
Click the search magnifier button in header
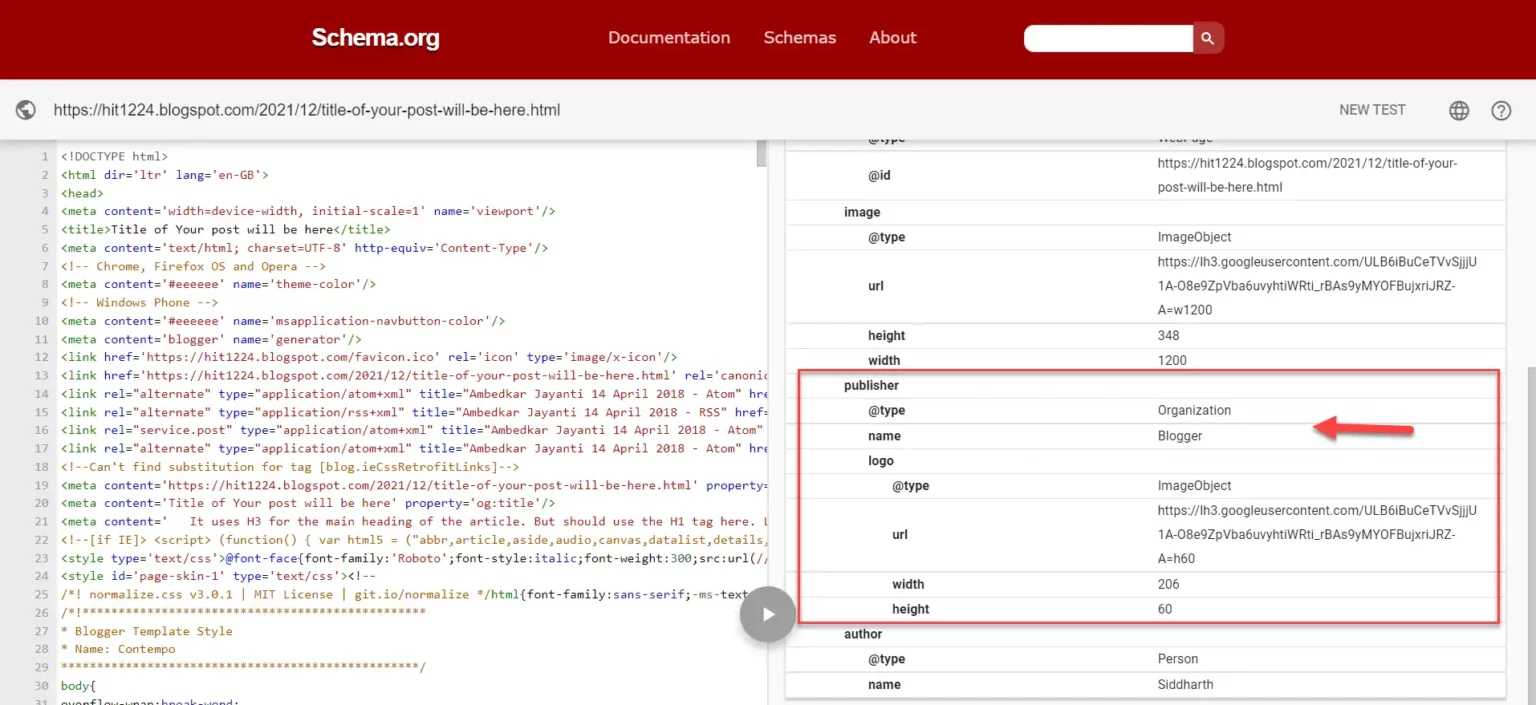[x=1208, y=38]
